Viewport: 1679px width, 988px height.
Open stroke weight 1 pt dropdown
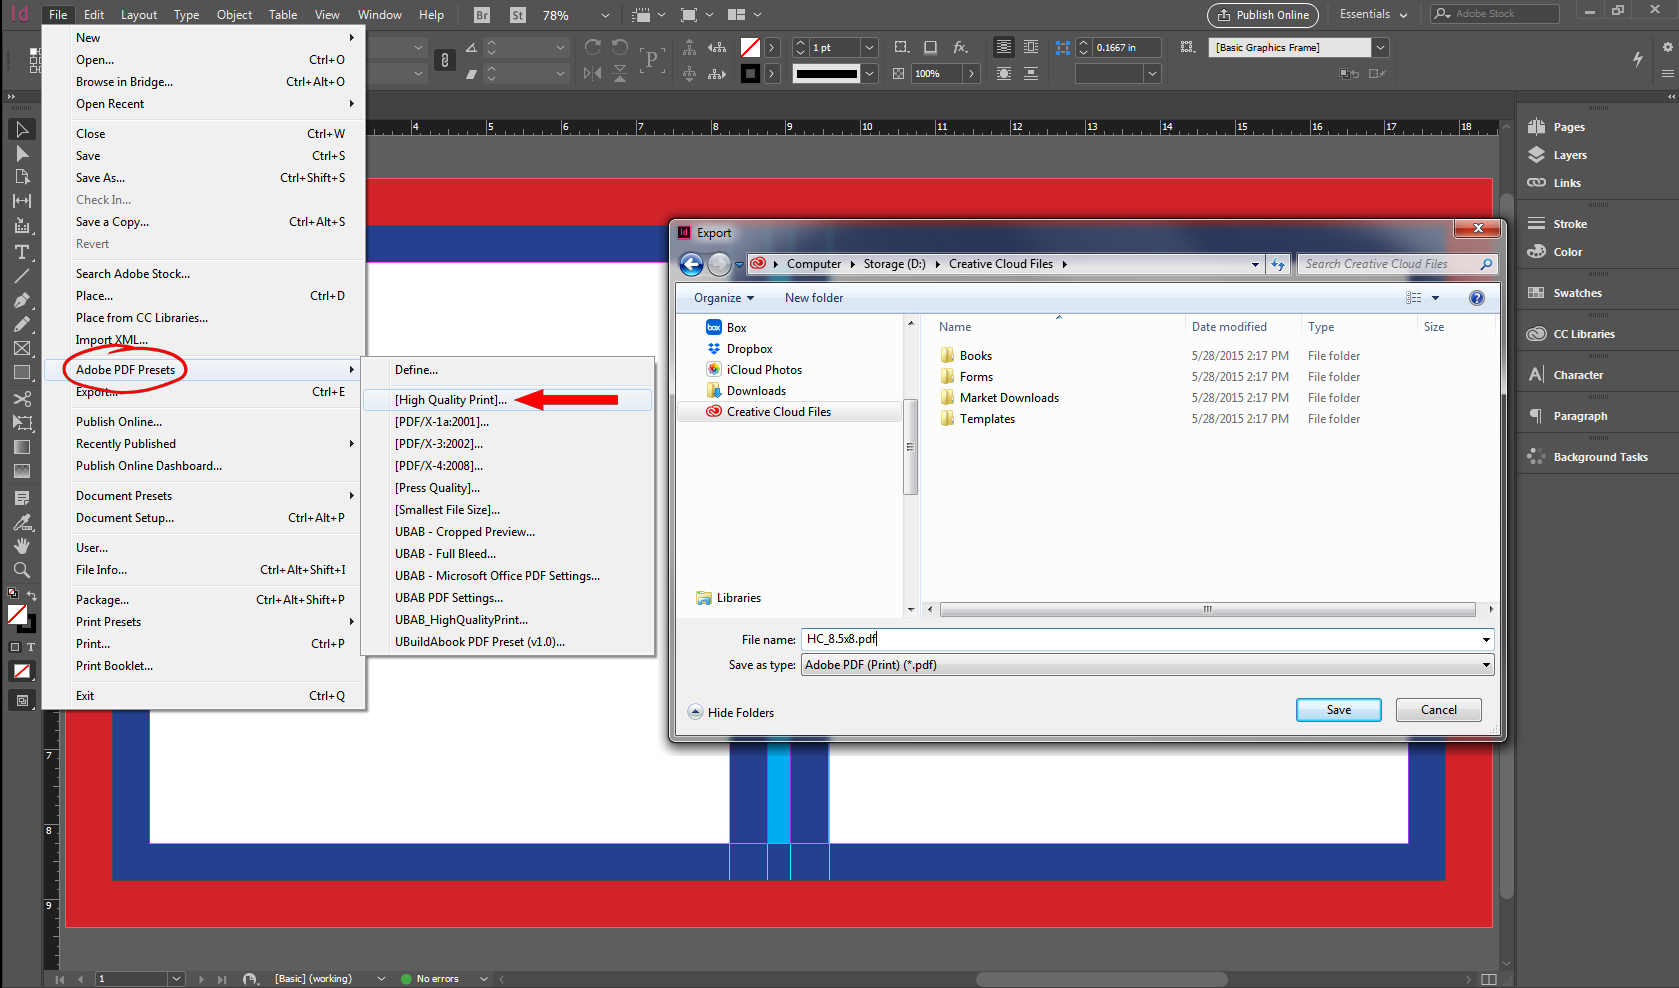(869, 47)
